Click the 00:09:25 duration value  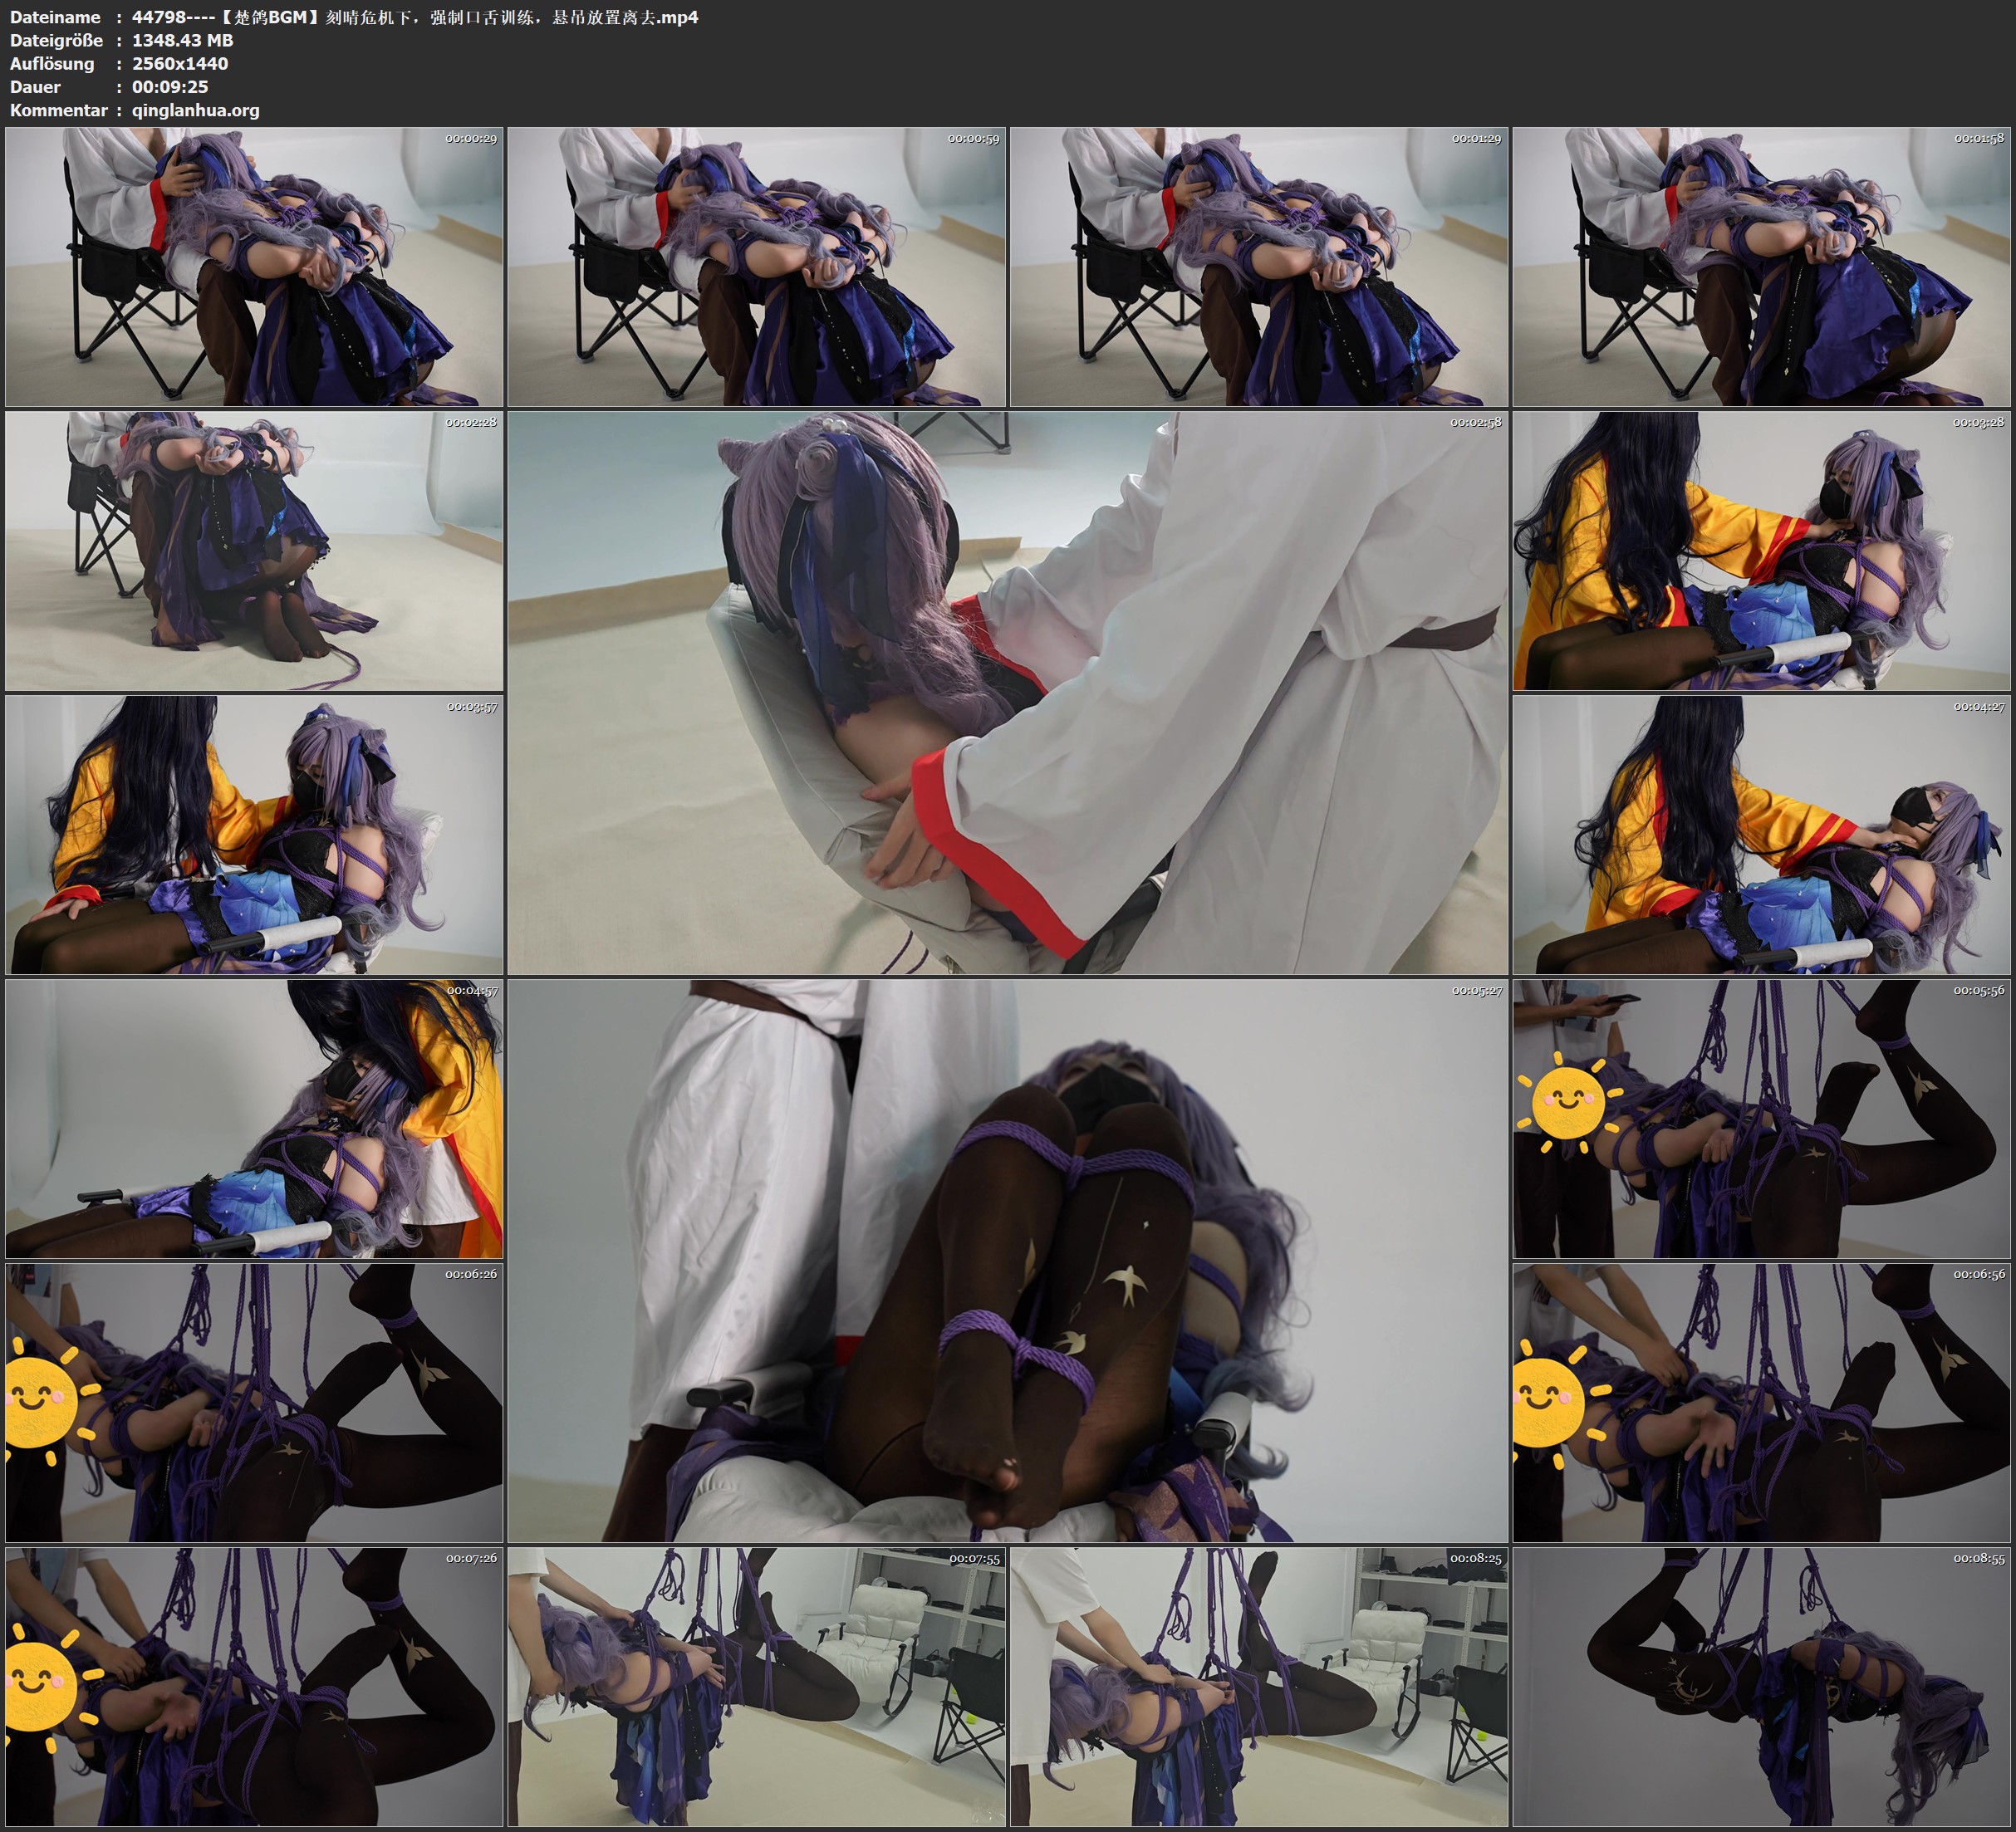170,87
